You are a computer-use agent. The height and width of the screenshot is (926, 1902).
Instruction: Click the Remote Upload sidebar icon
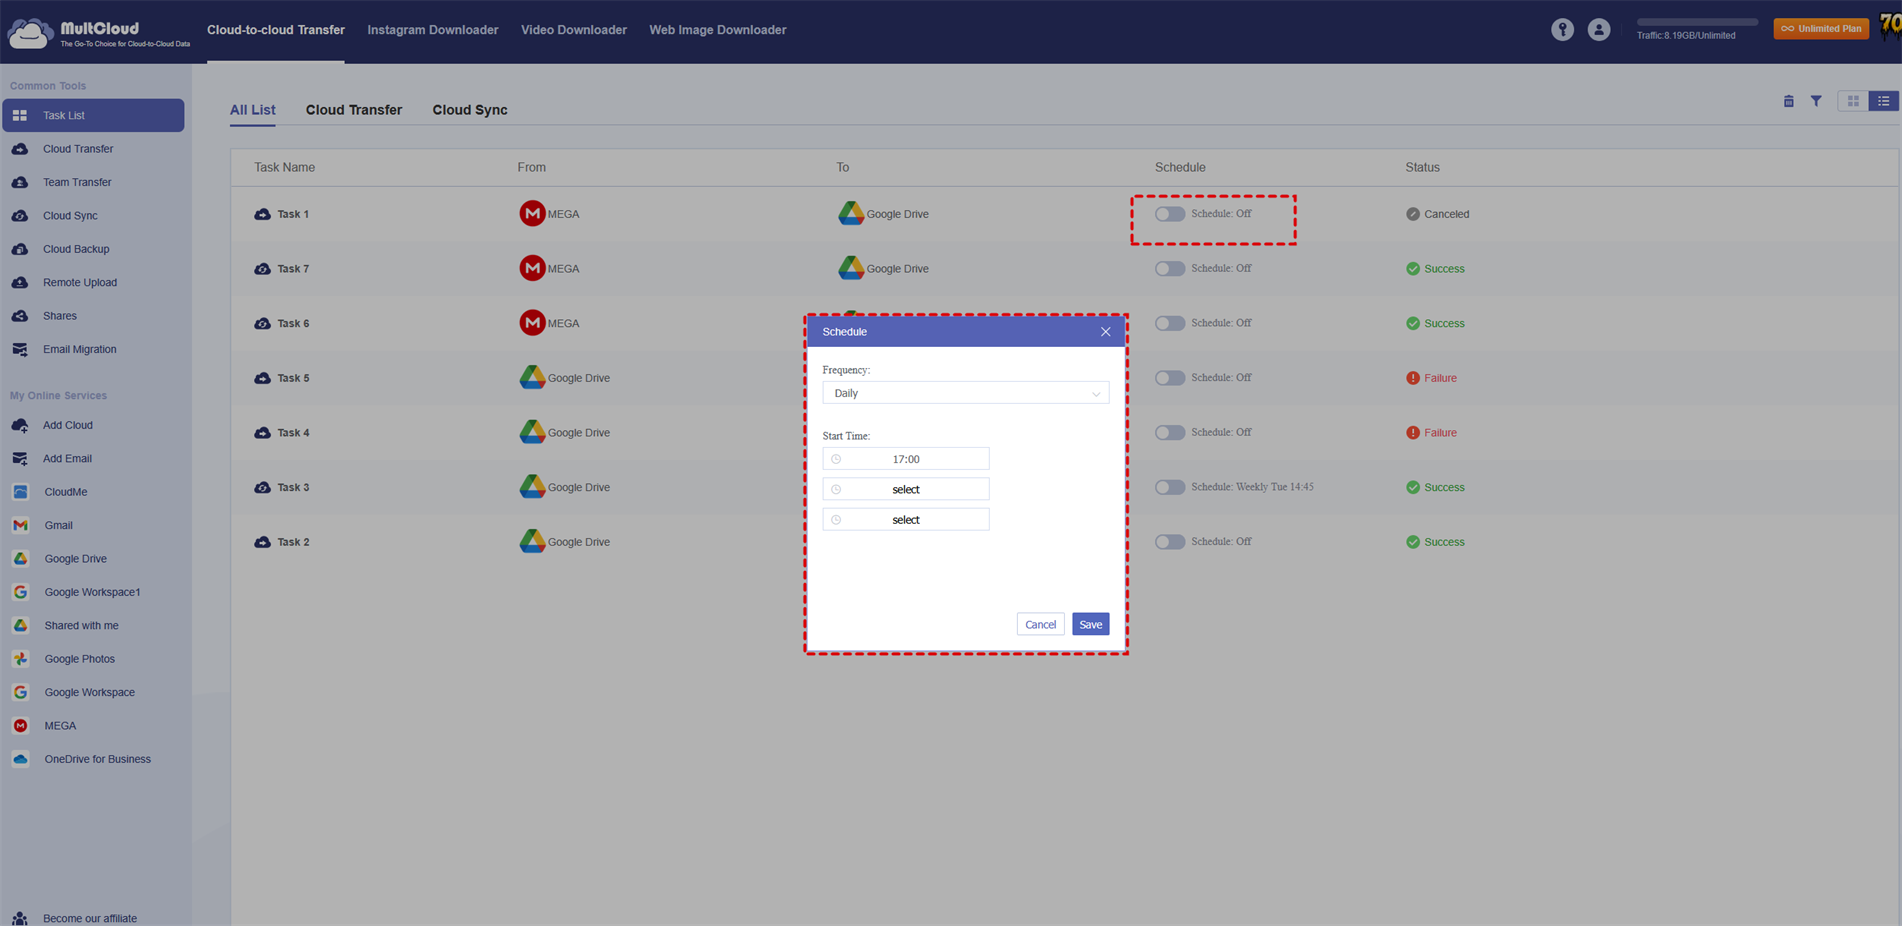[x=20, y=283]
